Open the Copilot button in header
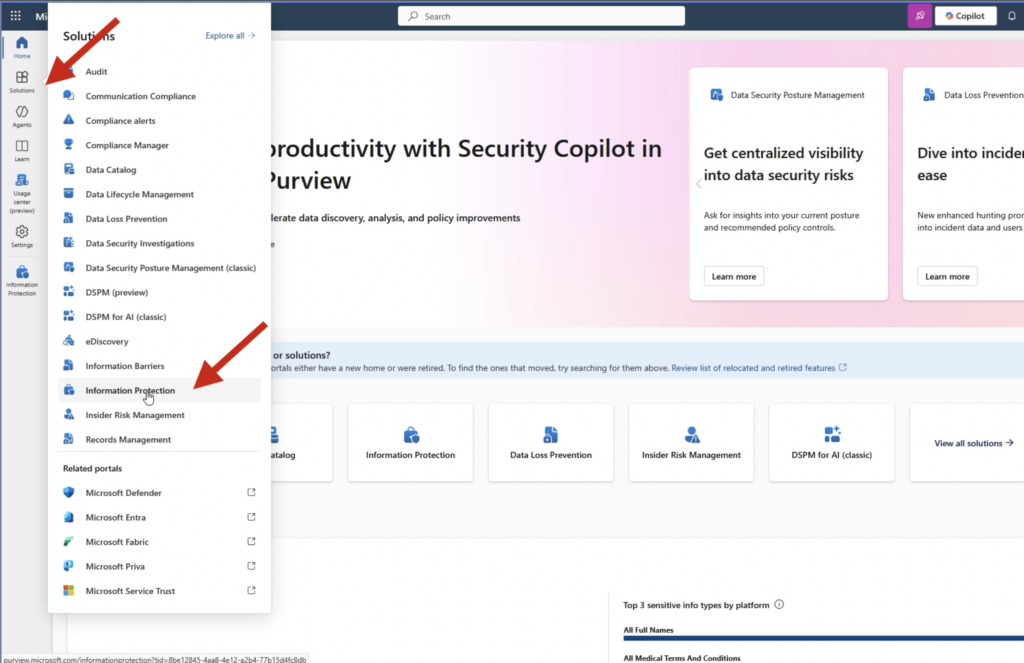 tap(965, 16)
